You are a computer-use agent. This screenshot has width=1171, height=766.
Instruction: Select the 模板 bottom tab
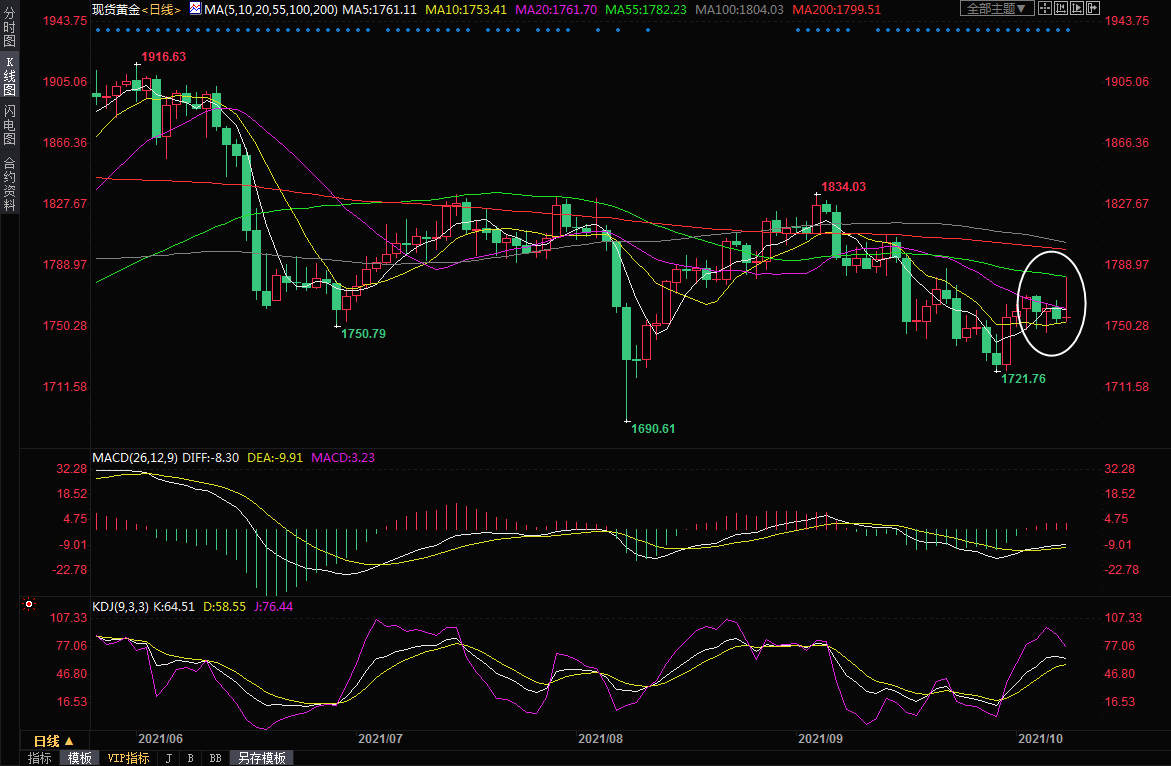[x=79, y=758]
